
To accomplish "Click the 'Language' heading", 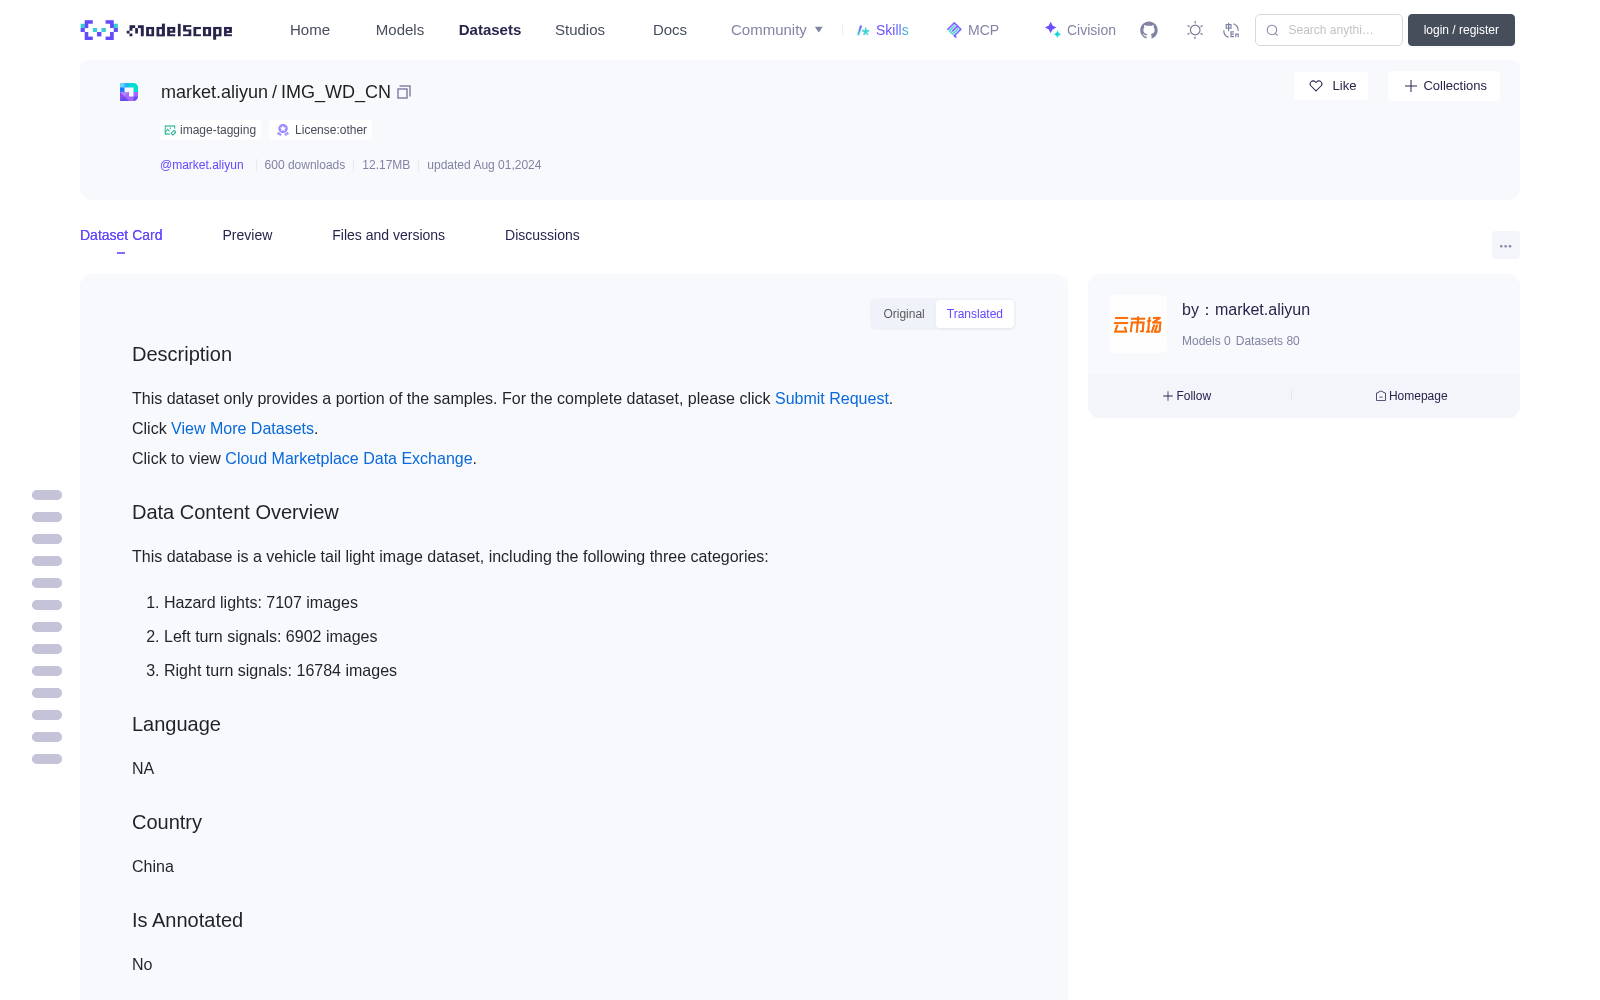I will [176, 724].
